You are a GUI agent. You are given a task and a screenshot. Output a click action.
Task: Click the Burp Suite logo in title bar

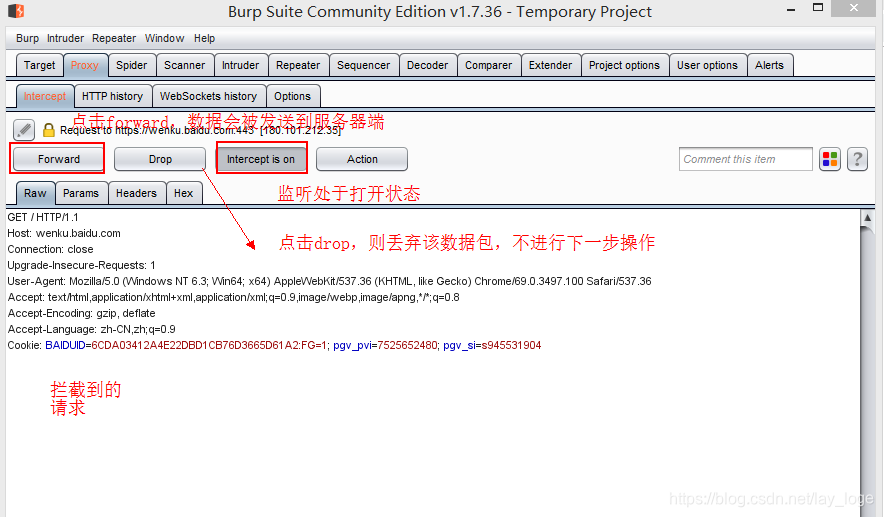click(x=16, y=11)
